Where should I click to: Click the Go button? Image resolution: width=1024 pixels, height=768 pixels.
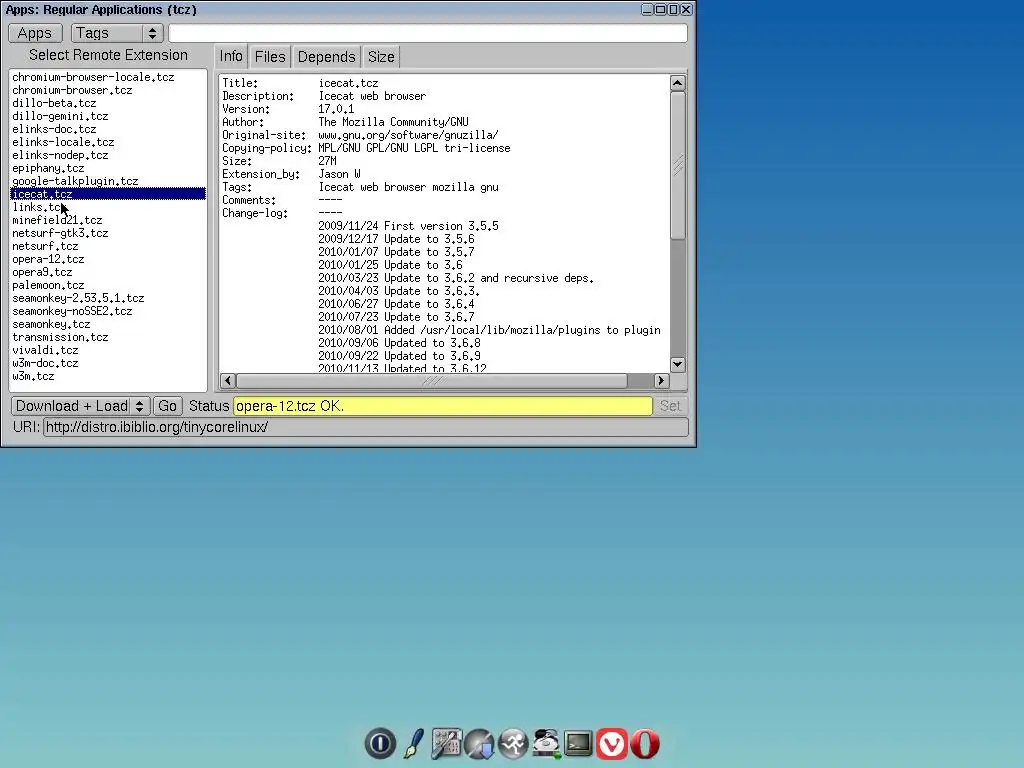(167, 406)
